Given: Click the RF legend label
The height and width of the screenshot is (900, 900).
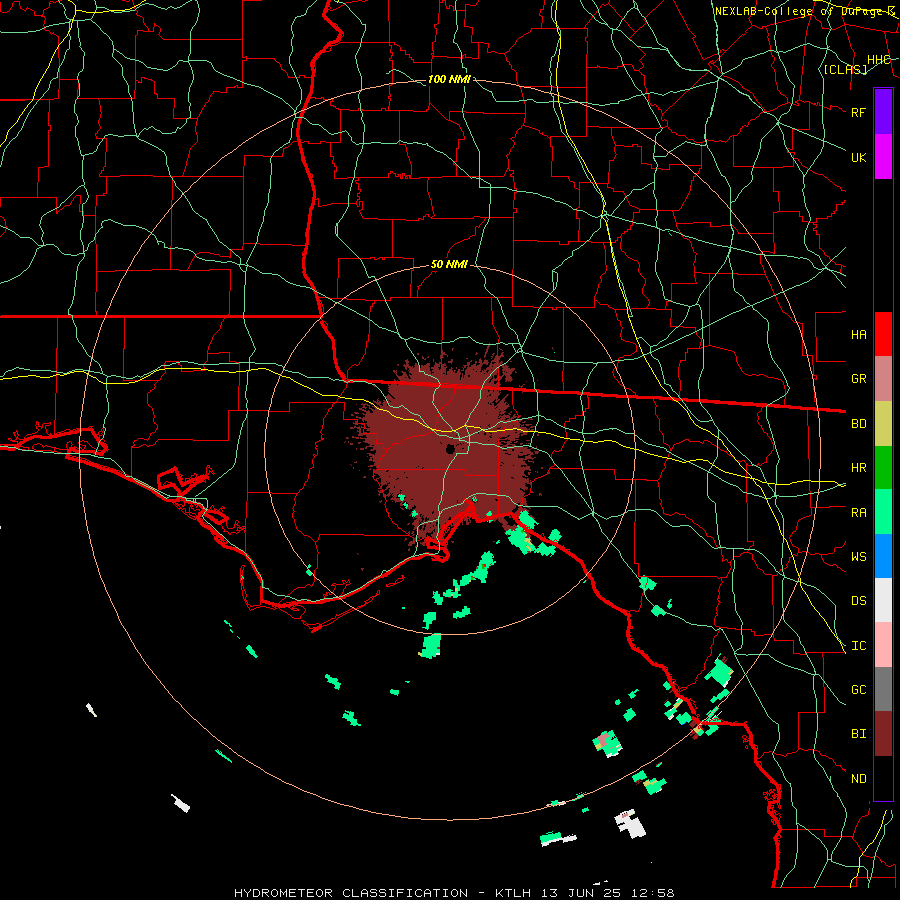Looking at the screenshot, I should (x=858, y=112).
